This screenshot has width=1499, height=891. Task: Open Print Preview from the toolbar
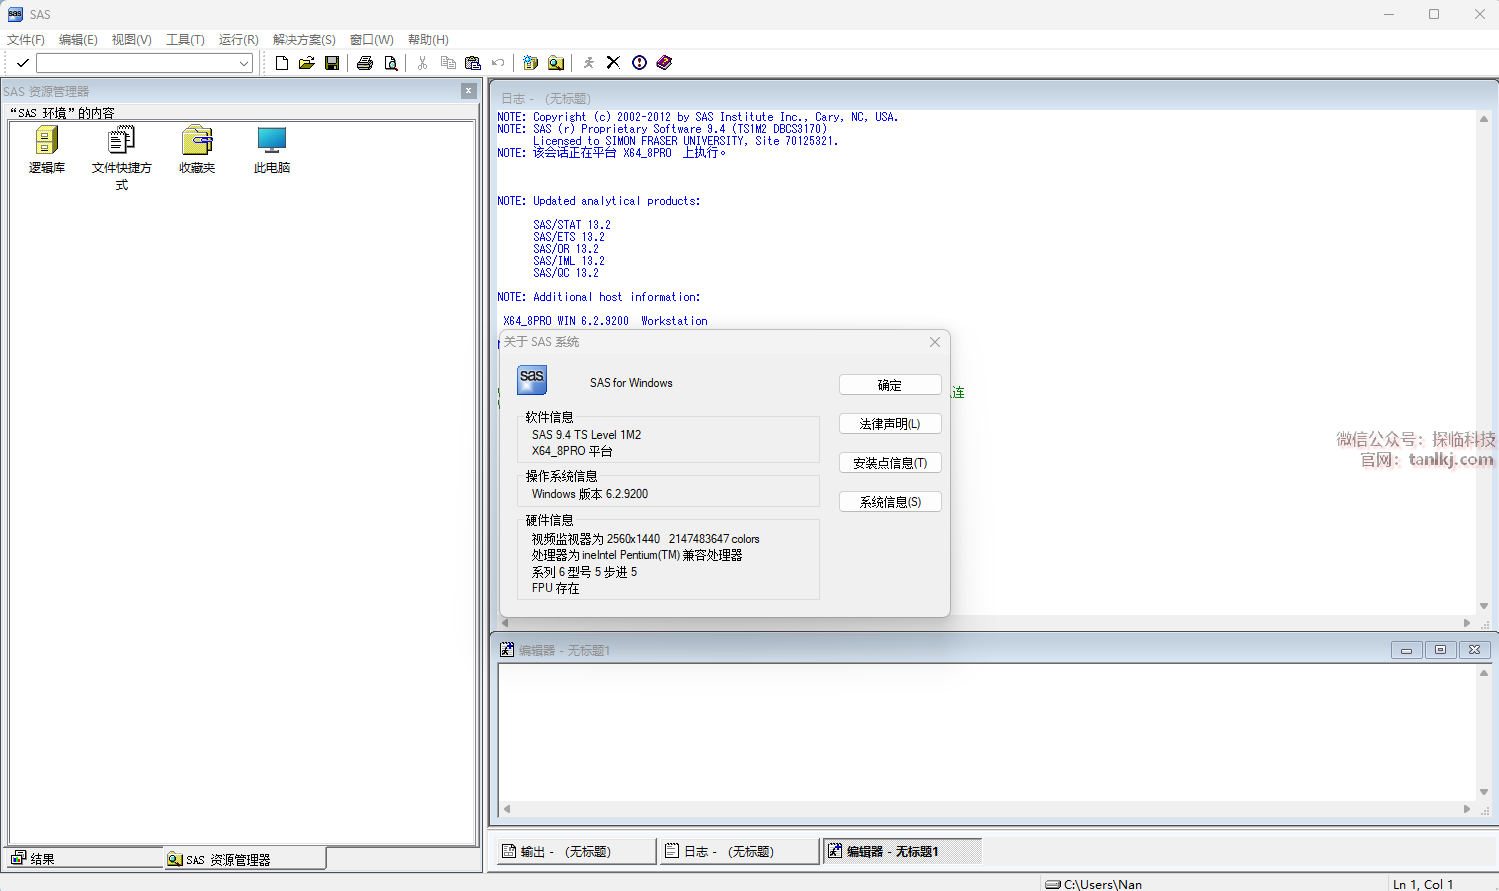coord(391,63)
